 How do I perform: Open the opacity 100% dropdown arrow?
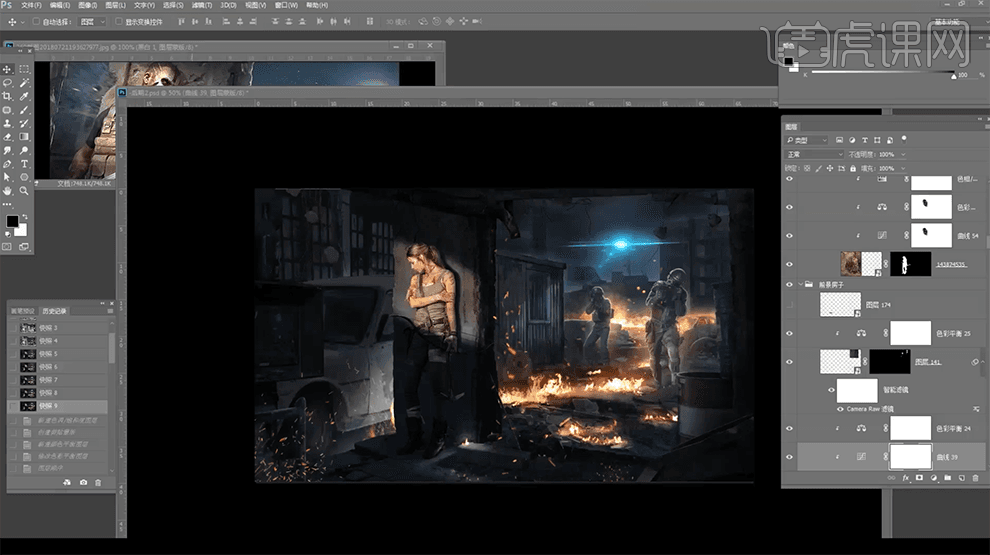pos(903,154)
